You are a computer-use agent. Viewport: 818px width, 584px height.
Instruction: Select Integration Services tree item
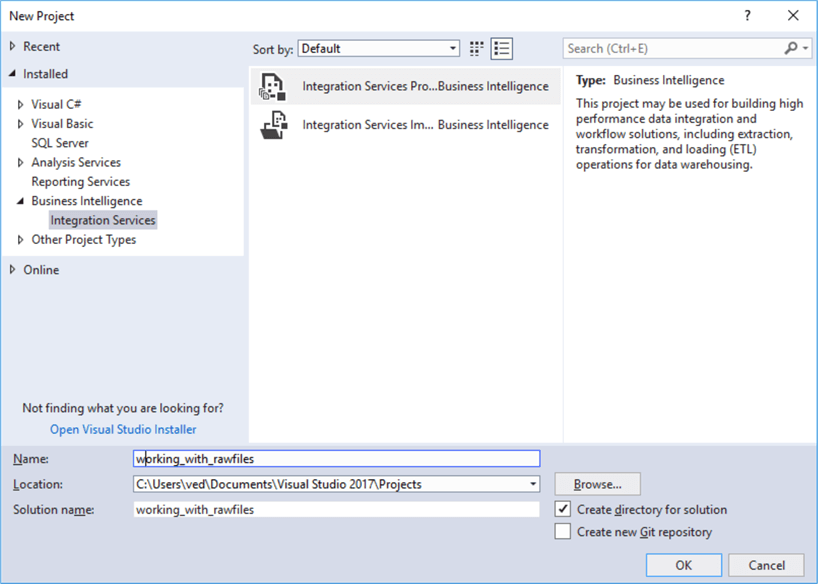103,220
